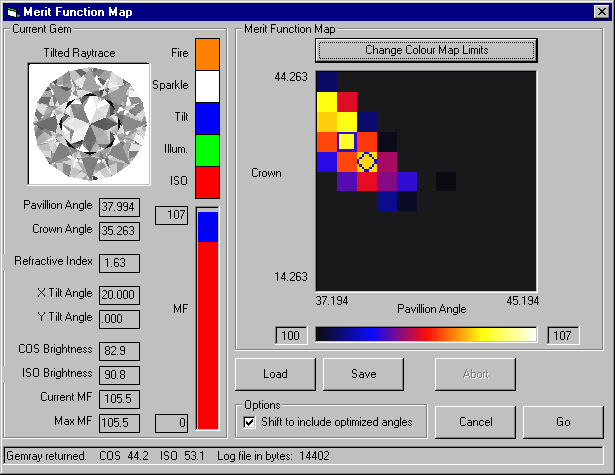Viewport: 615px width, 475px height.
Task: Click the colour map gradient legend bar
Action: click(426, 335)
